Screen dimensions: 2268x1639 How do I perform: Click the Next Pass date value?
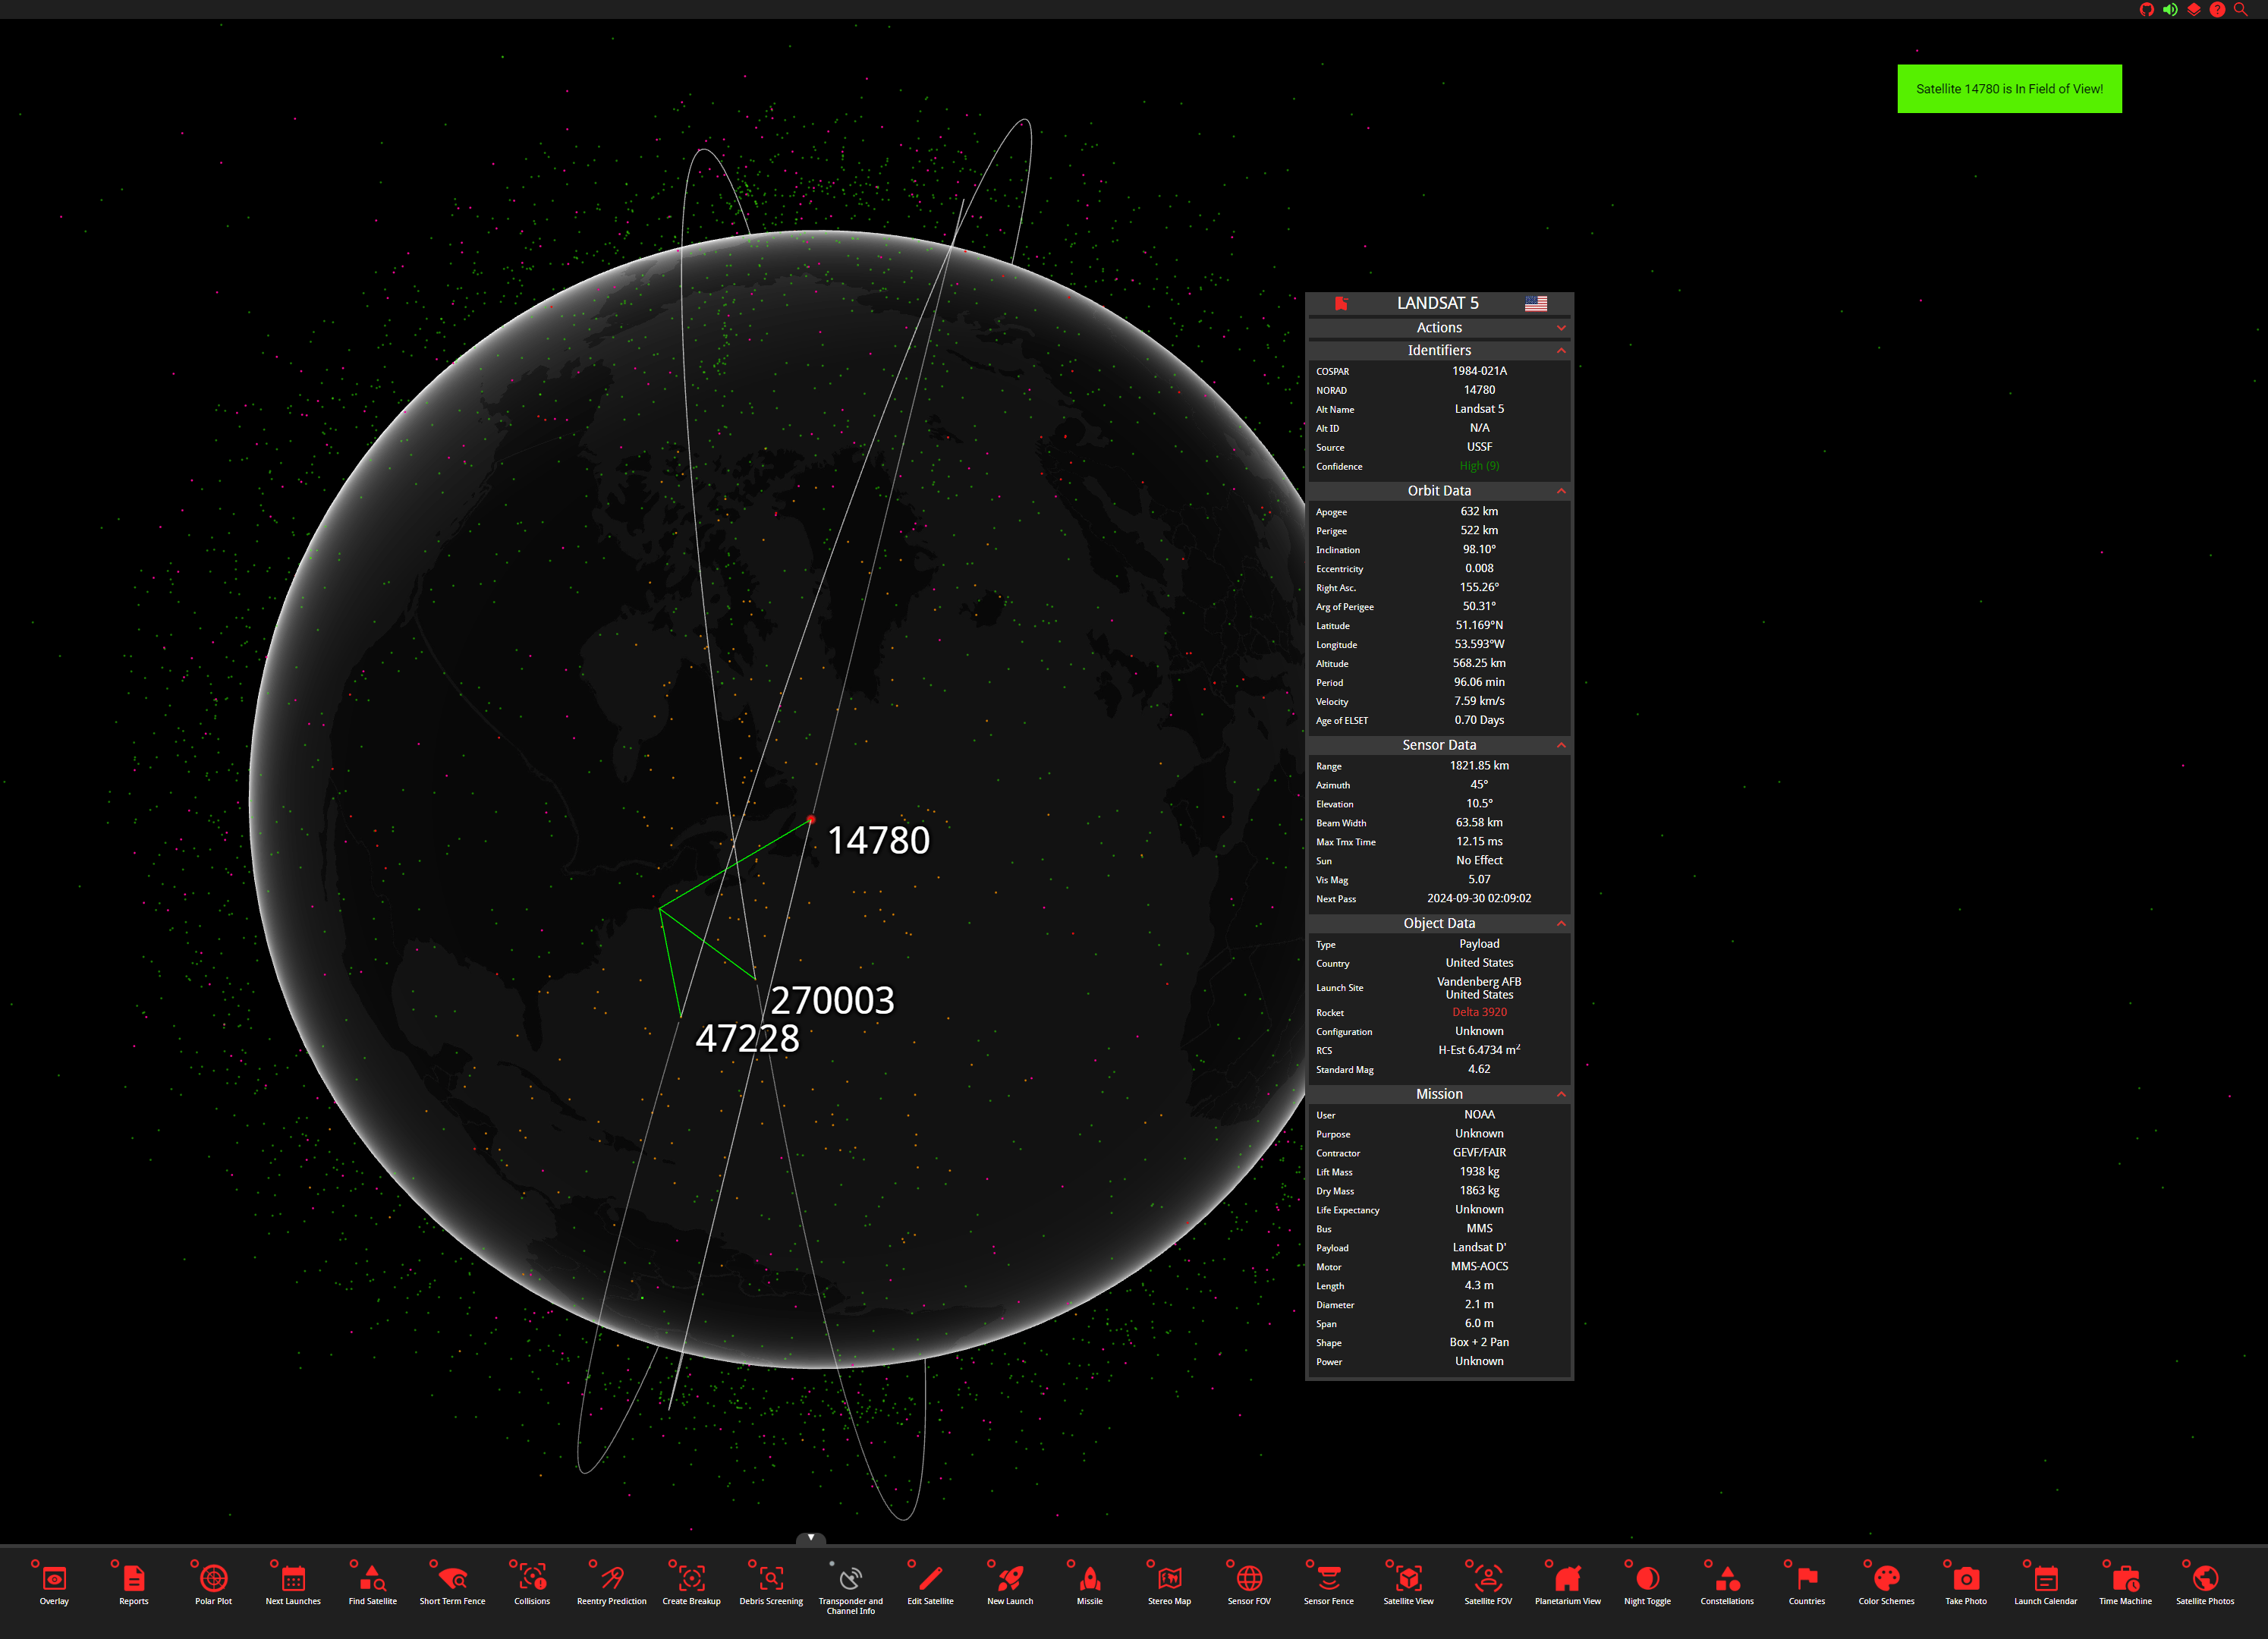point(1479,899)
